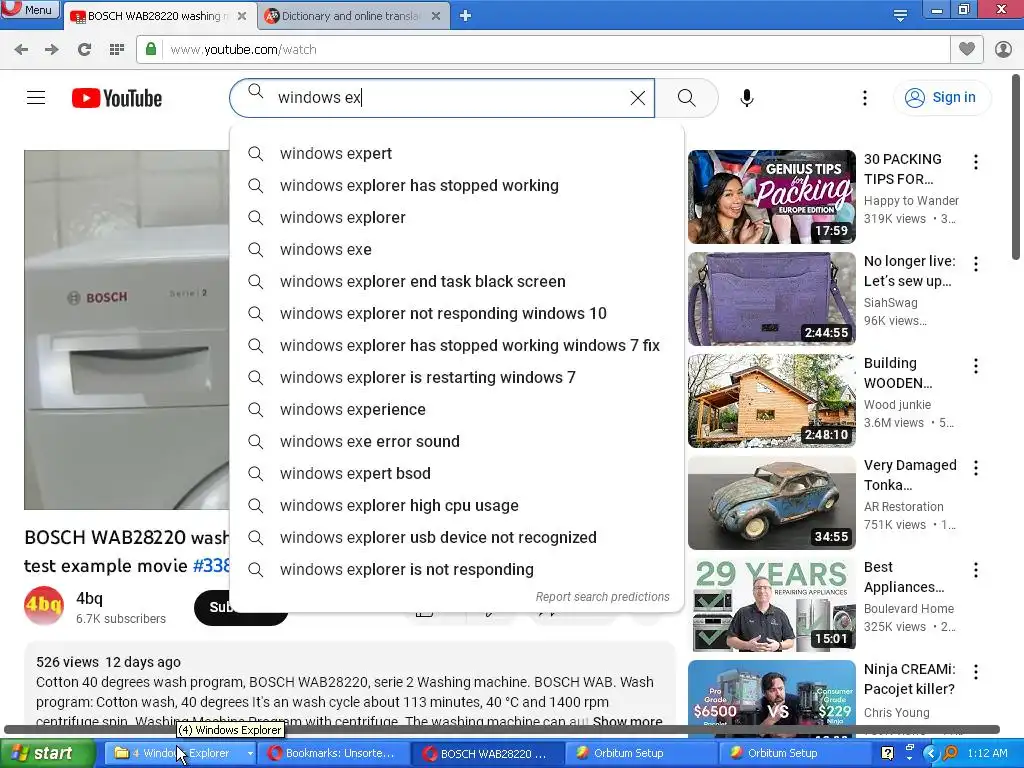The width and height of the screenshot is (1024, 768).
Task: Expand the Windows Explorer group dropdown arrow
Action: pyautogui.click(x=249, y=753)
